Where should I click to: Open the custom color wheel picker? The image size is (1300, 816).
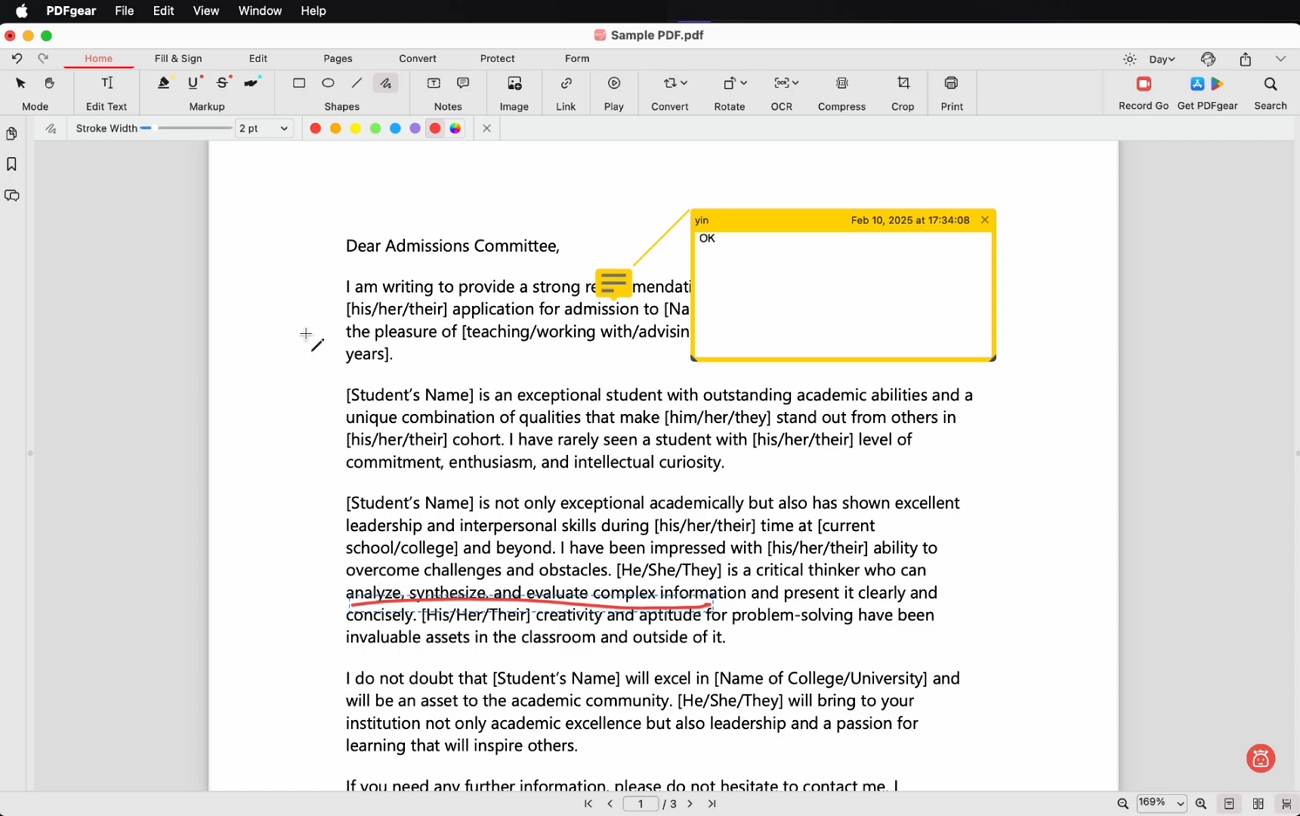(456, 129)
